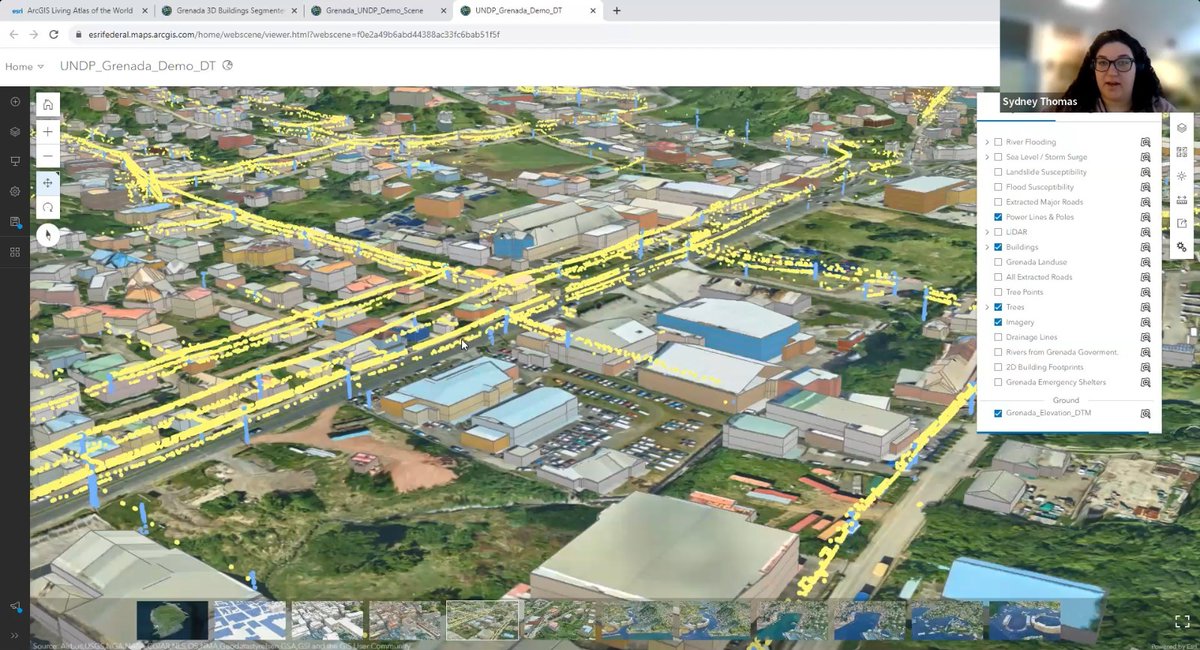1200x650 pixels.
Task: Expand the Buildings layer group
Action: (x=987, y=247)
